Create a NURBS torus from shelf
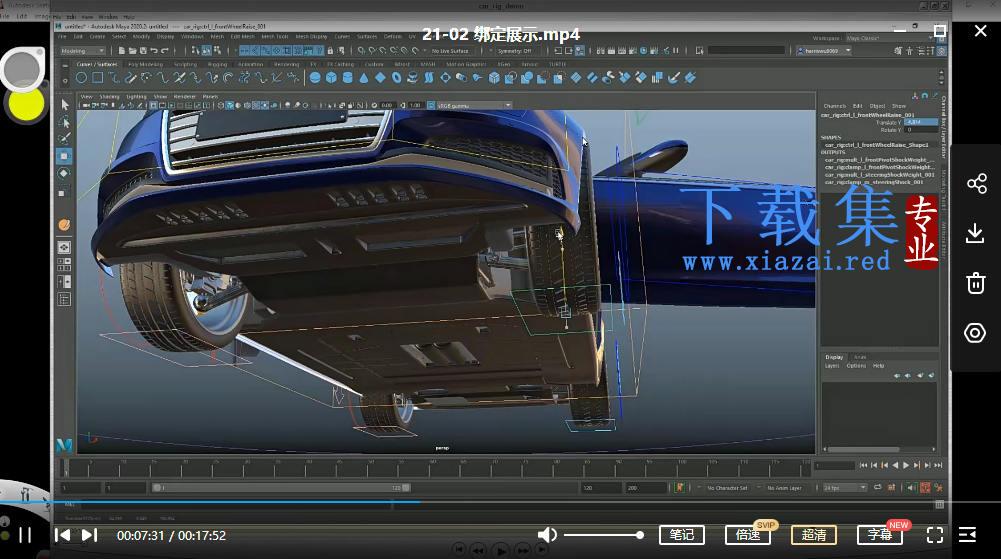The height and width of the screenshot is (559, 1001). coord(396,78)
